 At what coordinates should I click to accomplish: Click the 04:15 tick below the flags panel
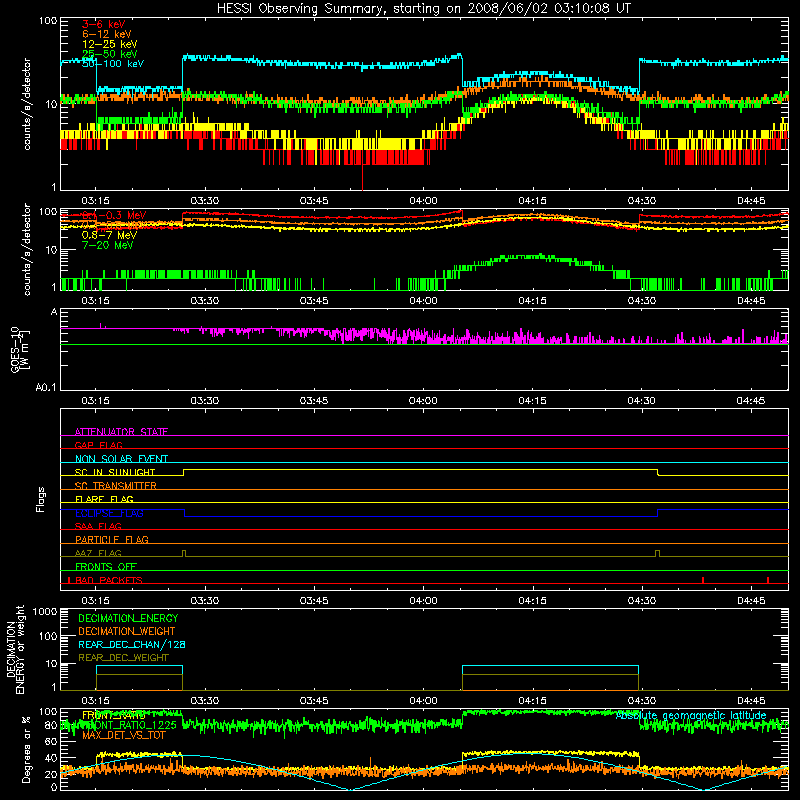(532, 601)
